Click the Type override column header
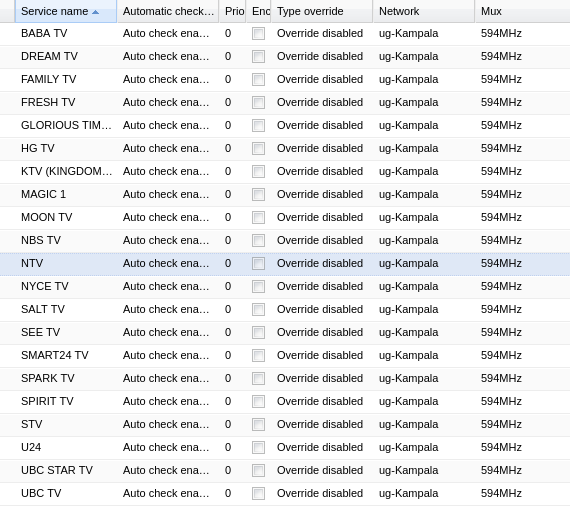 pos(322,11)
